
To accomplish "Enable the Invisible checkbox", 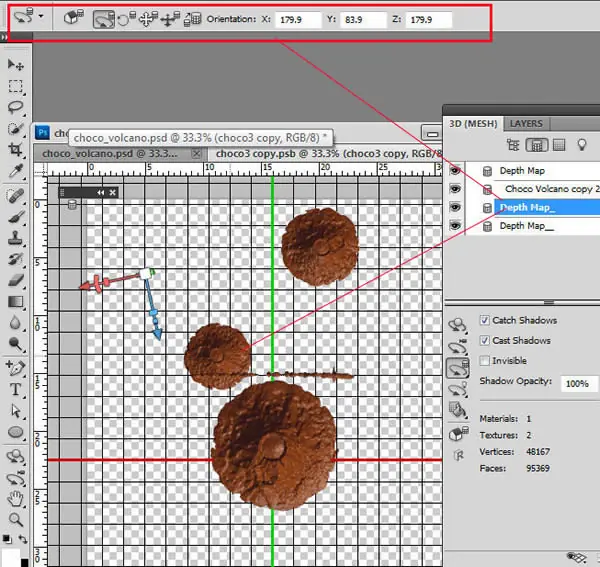I will tap(484, 360).
